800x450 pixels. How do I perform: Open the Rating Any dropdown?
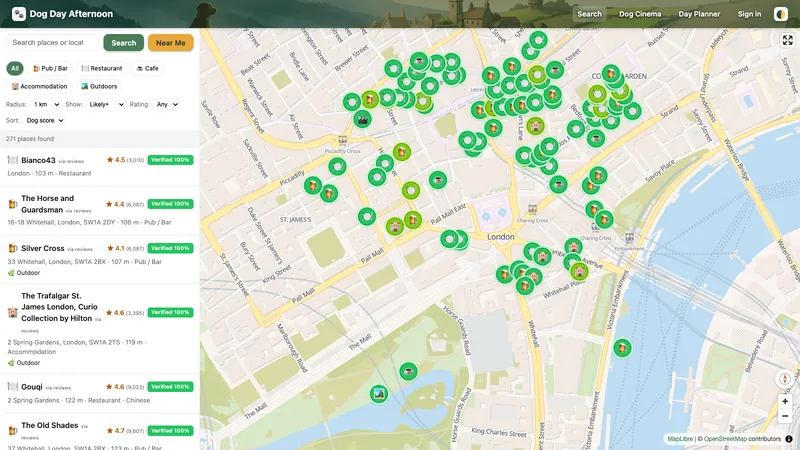[166, 104]
